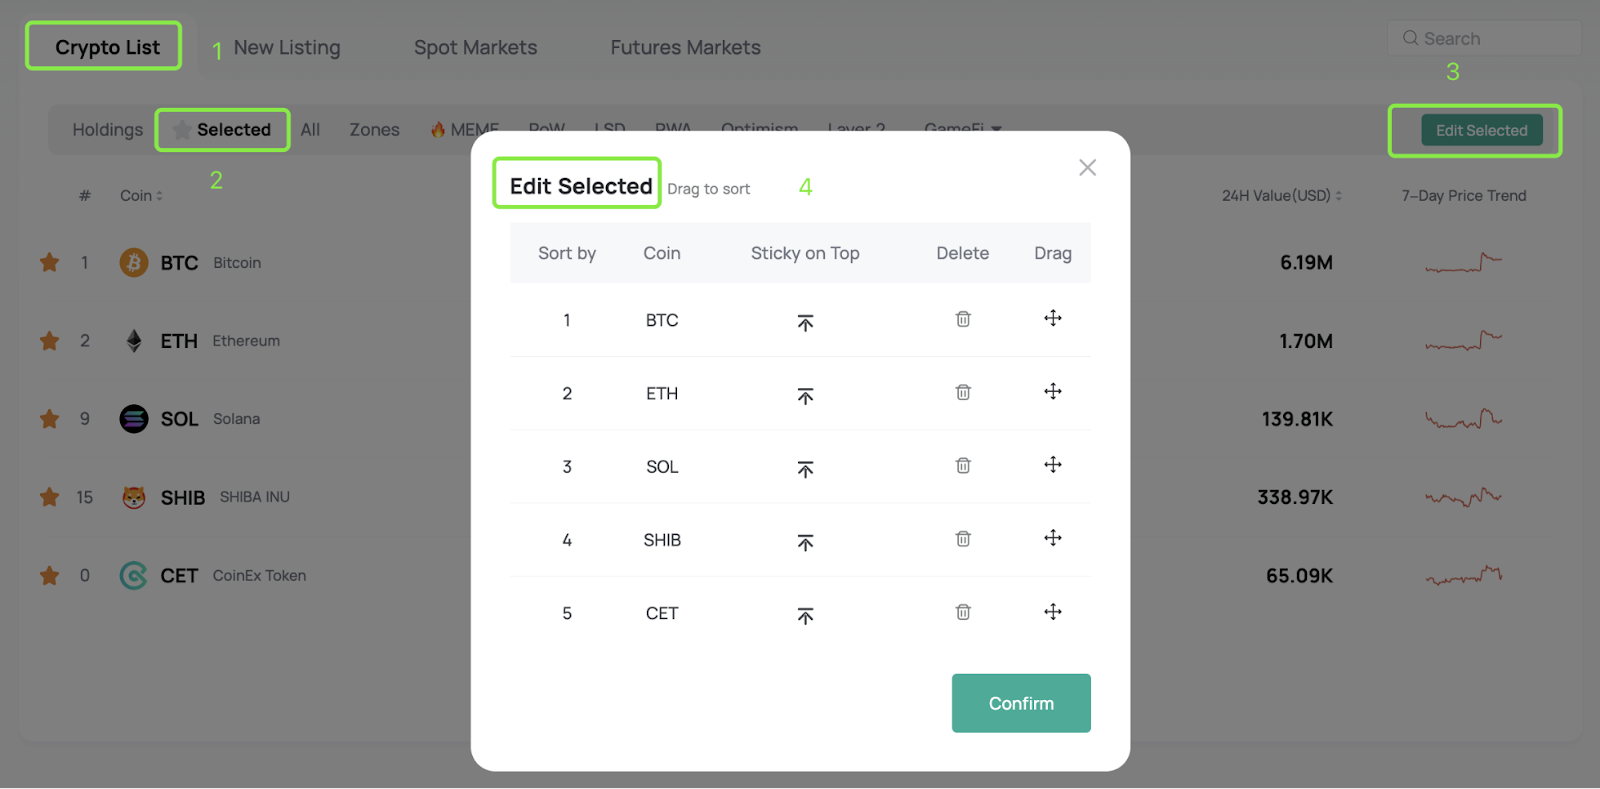Delete CET from selected list
The height and width of the screenshot is (789, 1600).
pos(963,612)
